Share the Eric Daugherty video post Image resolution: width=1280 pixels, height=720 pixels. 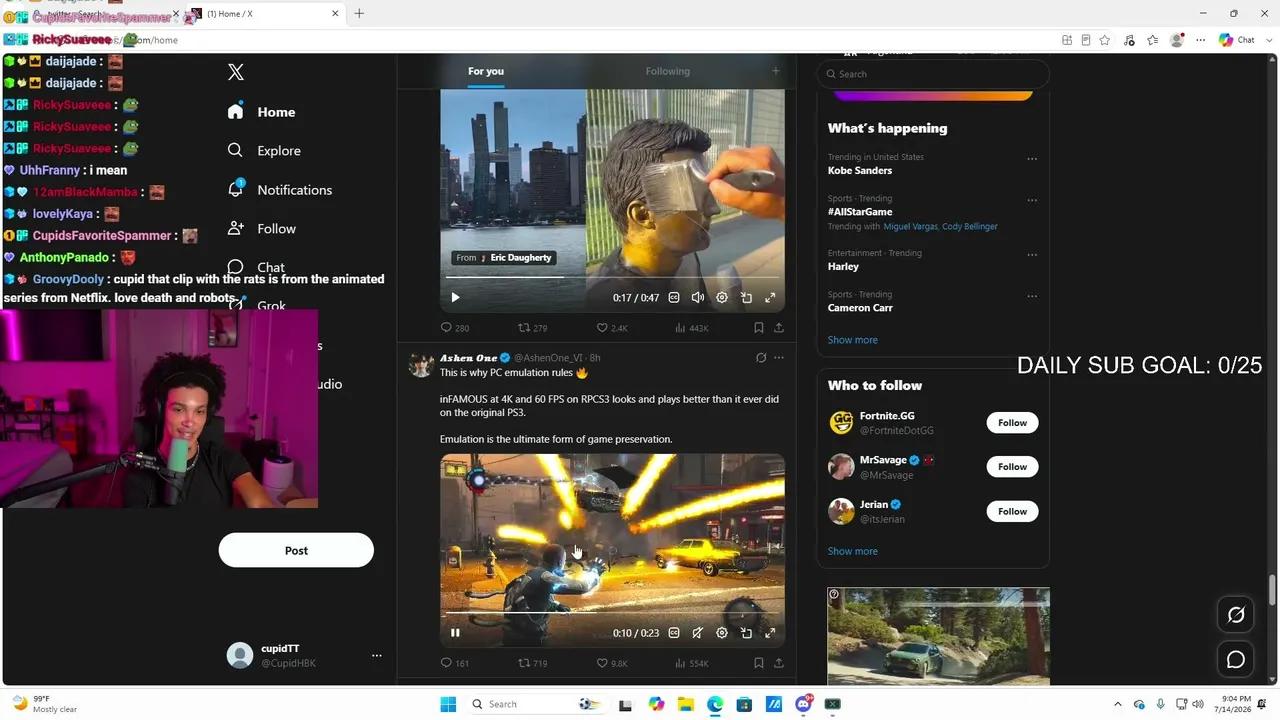(779, 328)
